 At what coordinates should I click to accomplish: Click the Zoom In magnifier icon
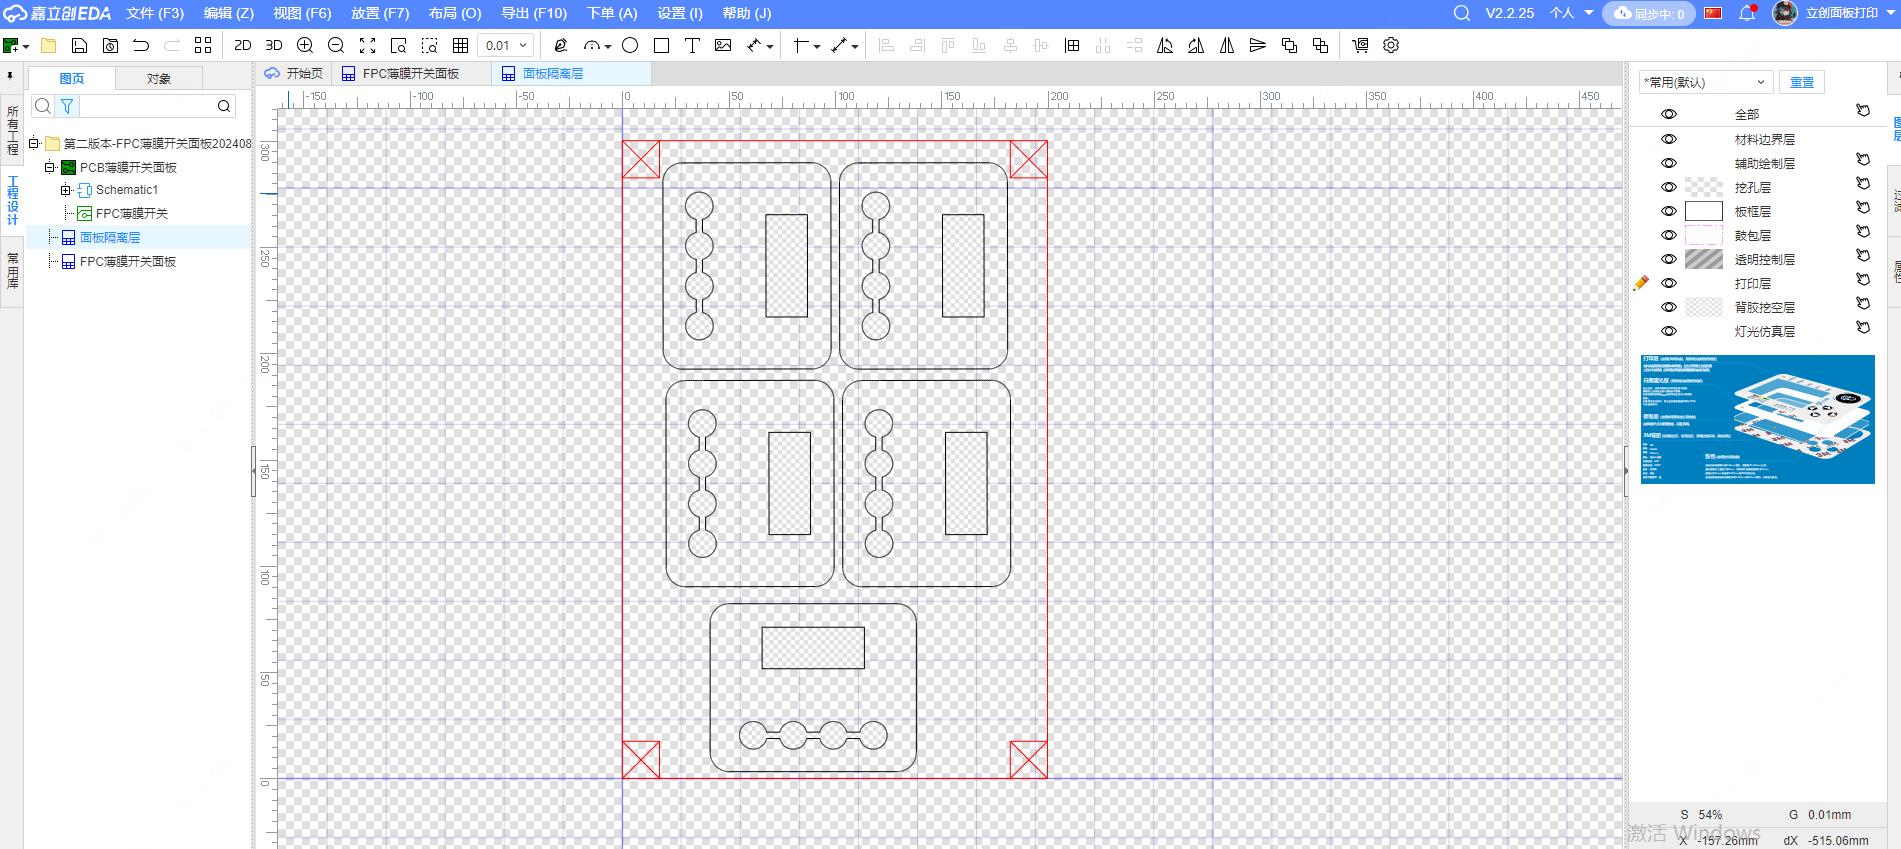tap(305, 45)
